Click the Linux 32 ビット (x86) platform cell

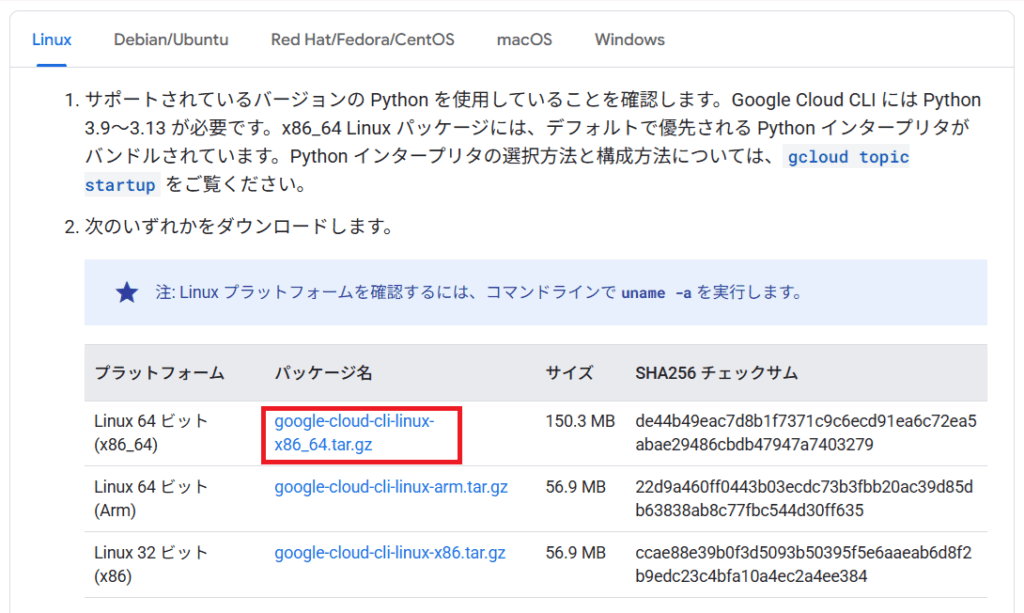pyautogui.click(x=151, y=564)
